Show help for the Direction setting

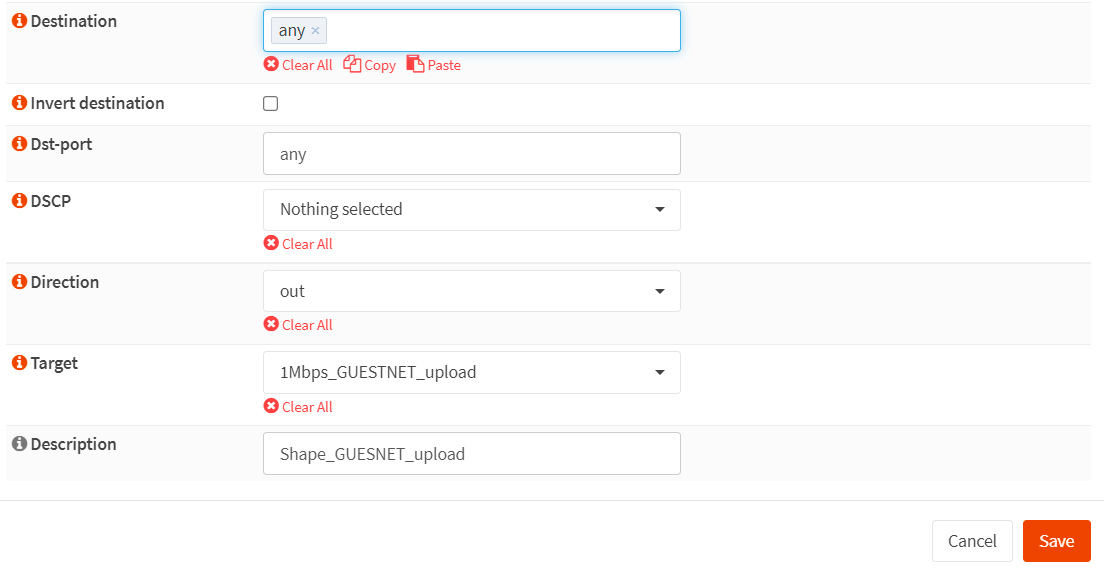[19, 282]
